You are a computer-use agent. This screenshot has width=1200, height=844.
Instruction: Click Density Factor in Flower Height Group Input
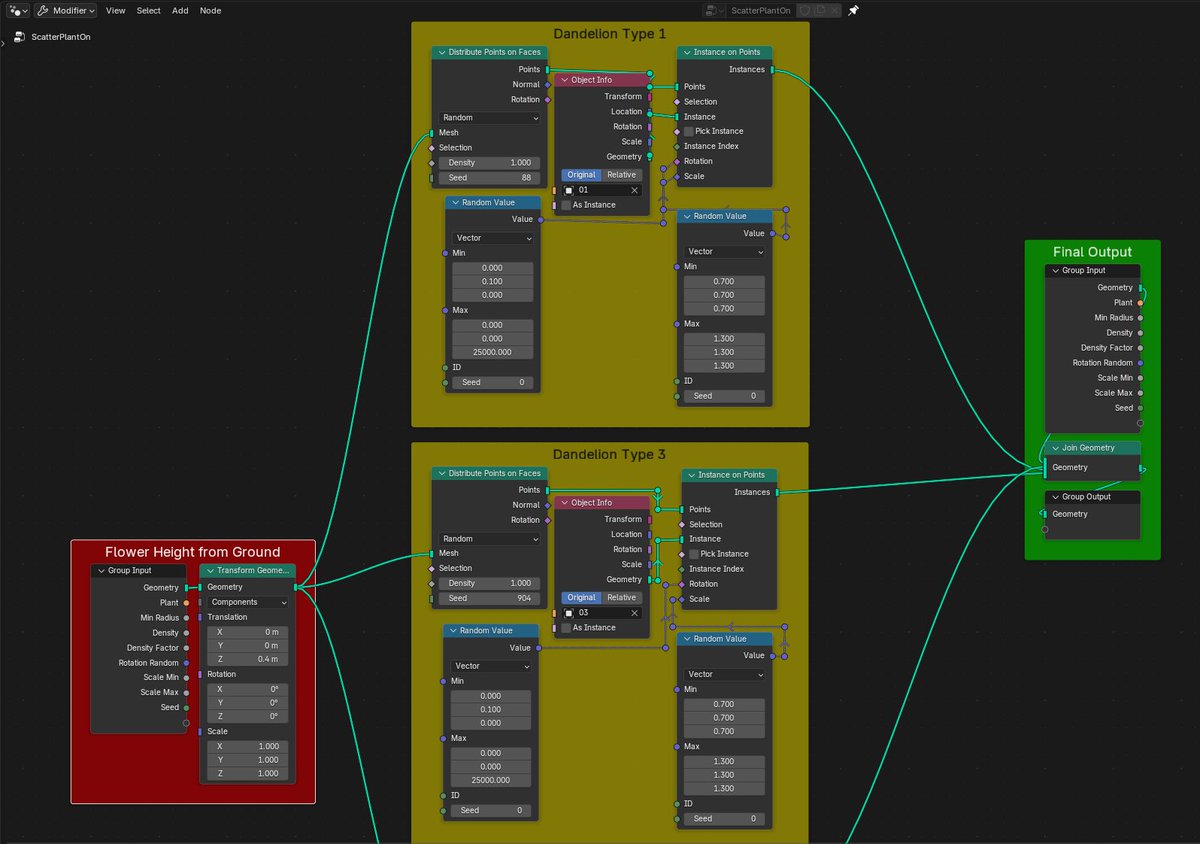pos(153,648)
